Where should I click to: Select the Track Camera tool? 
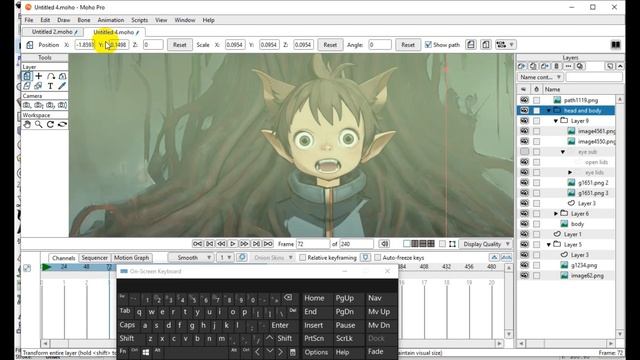pyautogui.click(x=27, y=105)
